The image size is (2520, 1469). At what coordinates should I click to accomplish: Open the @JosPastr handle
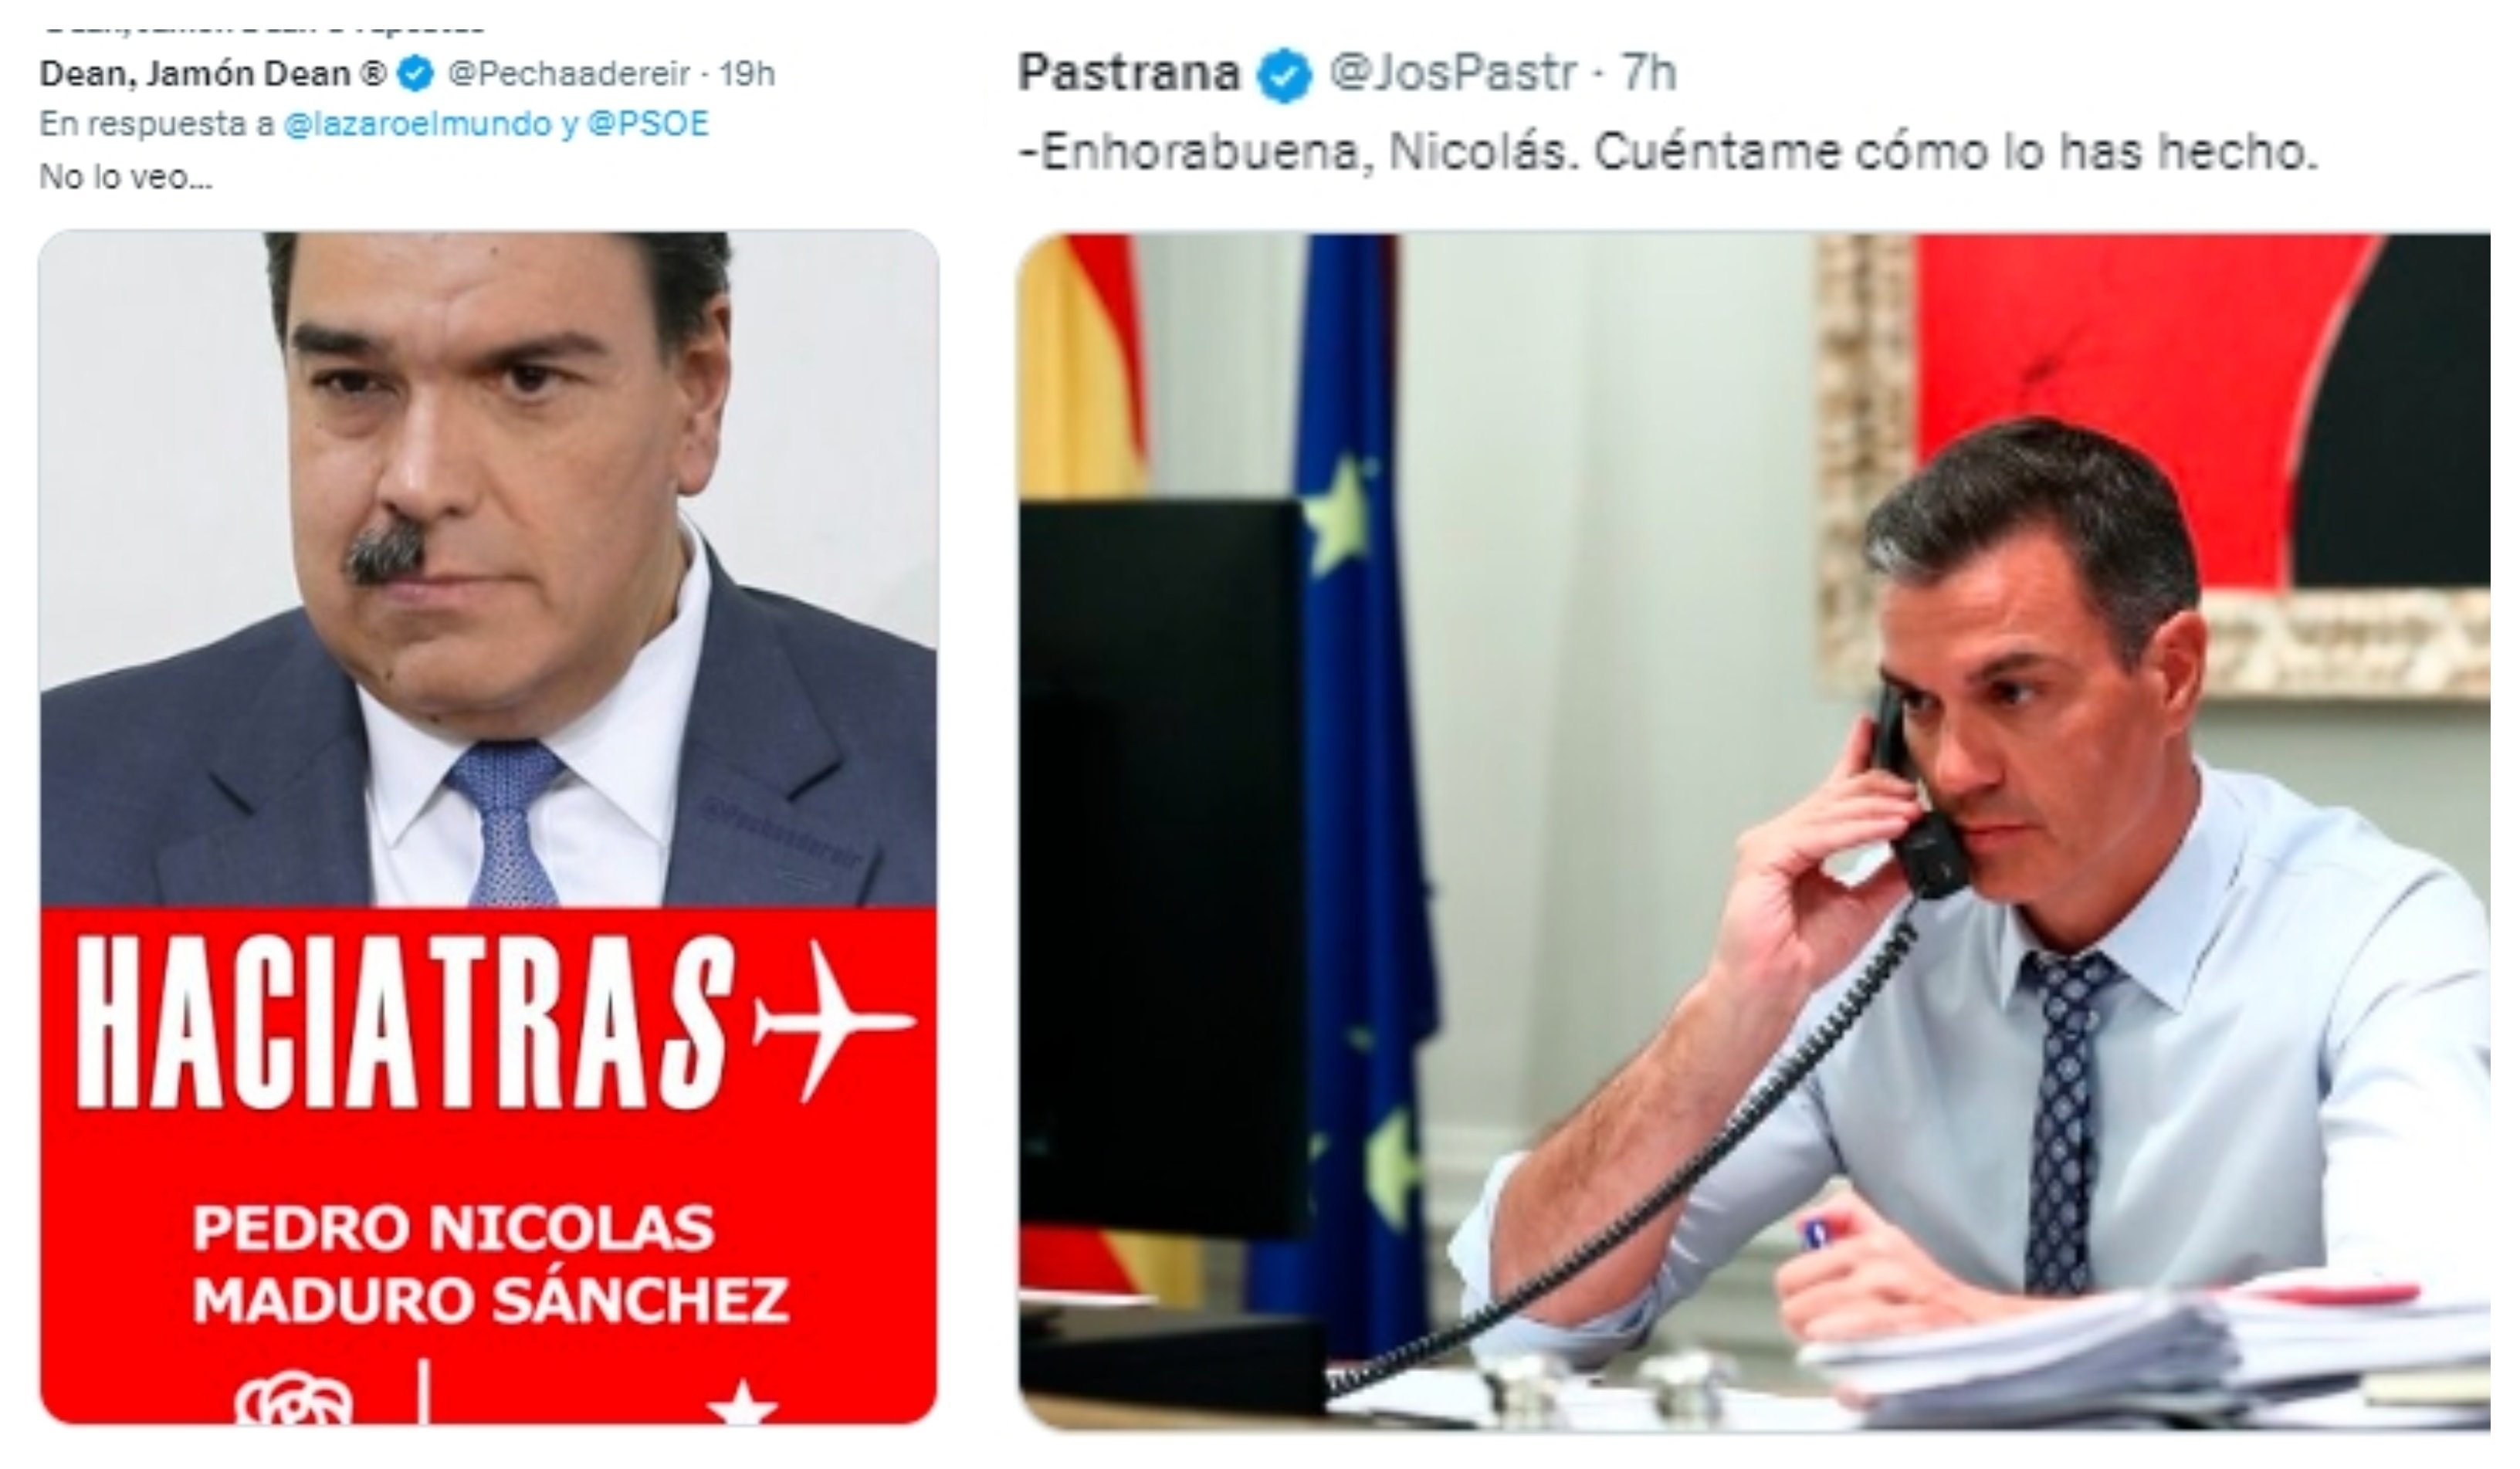click(x=1453, y=73)
